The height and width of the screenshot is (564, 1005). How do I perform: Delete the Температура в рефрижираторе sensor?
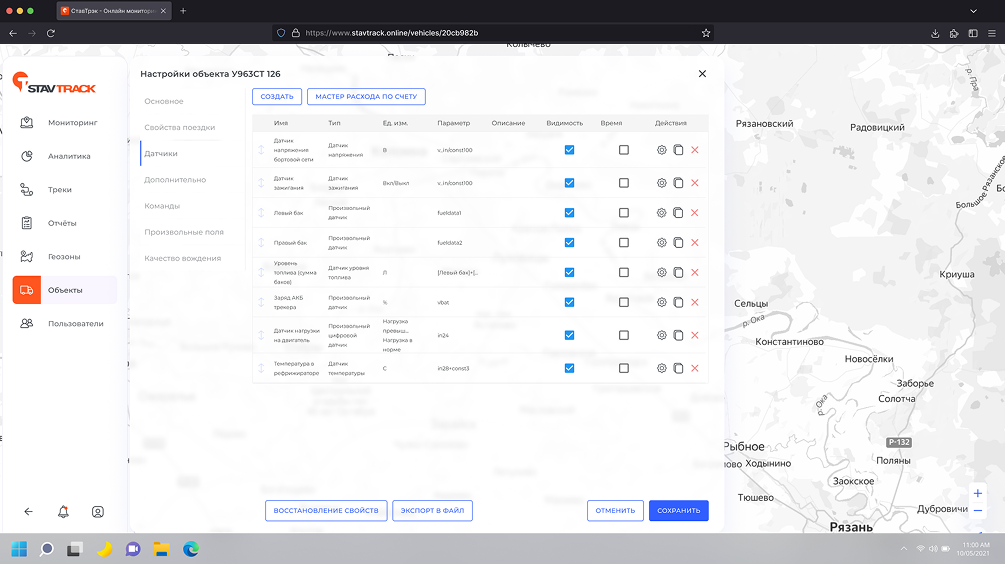tap(695, 368)
